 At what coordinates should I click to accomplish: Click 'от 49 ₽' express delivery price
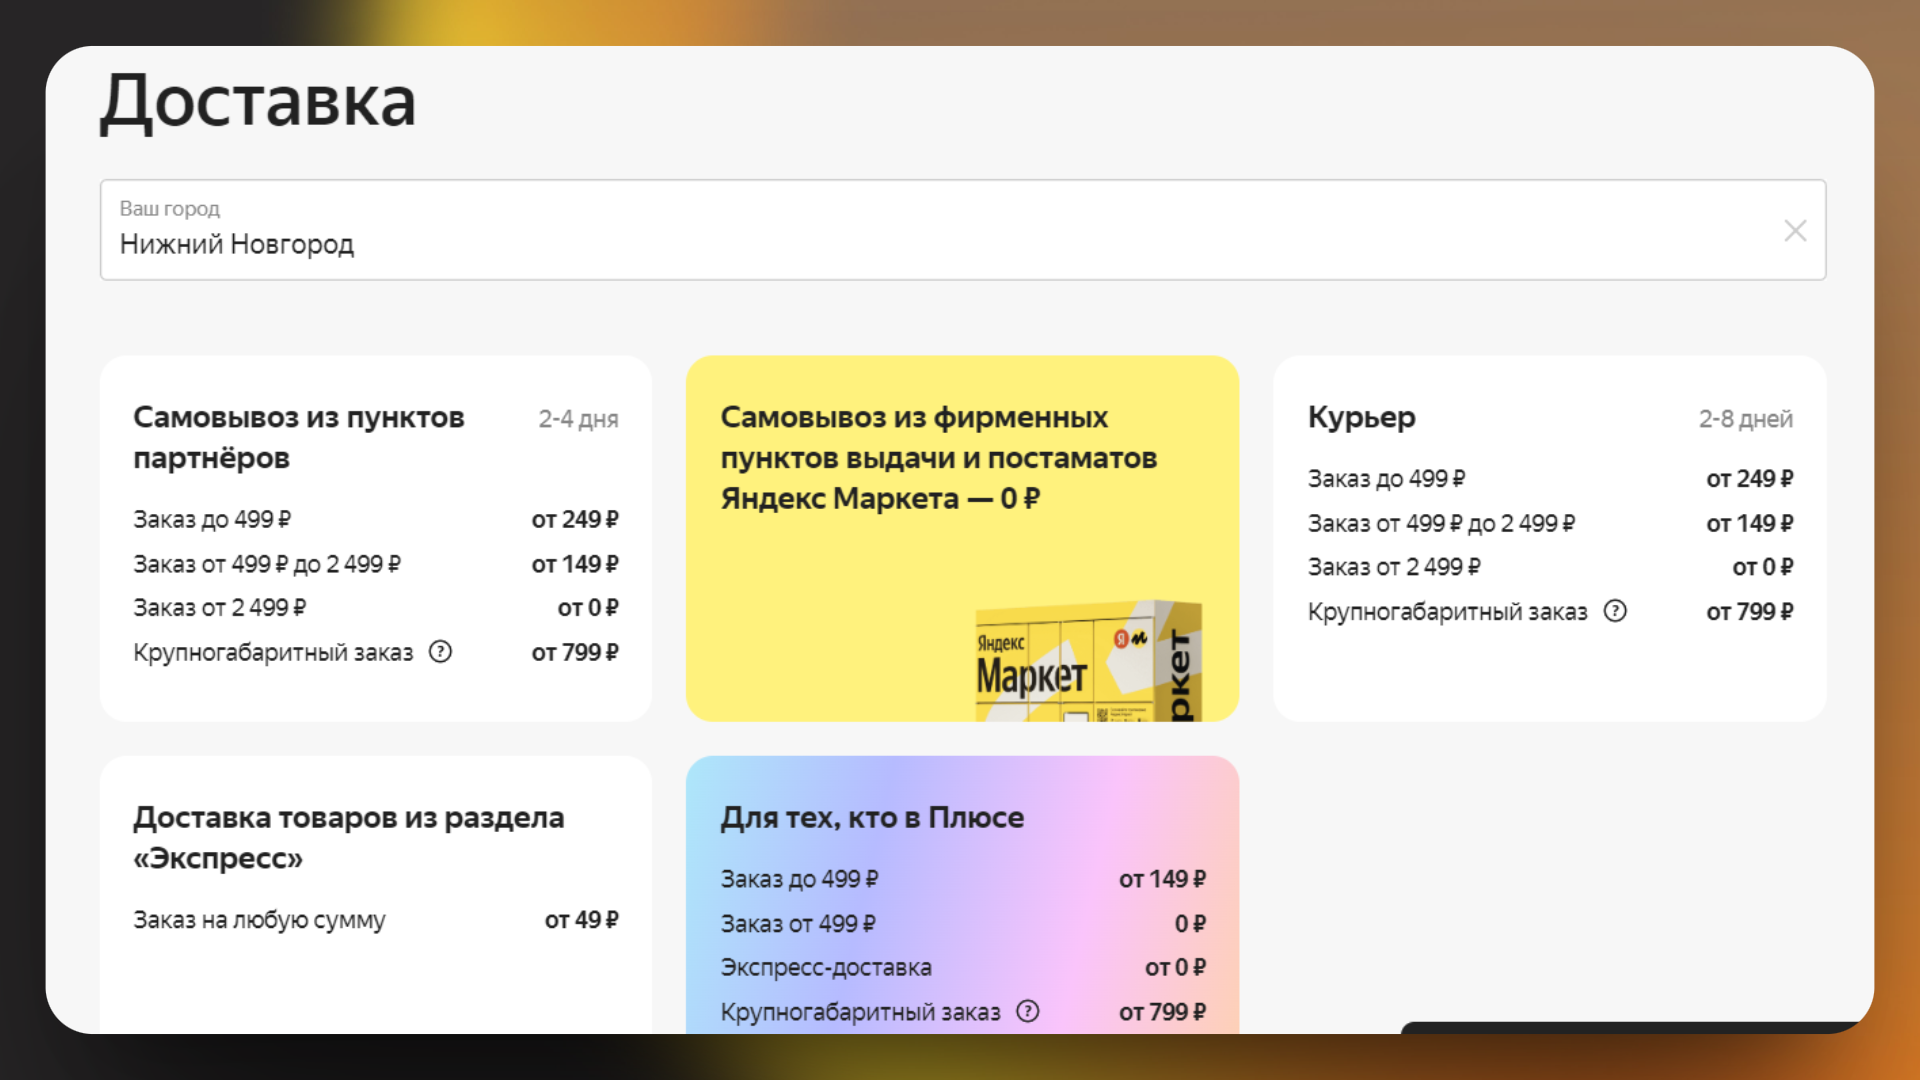[581, 920]
